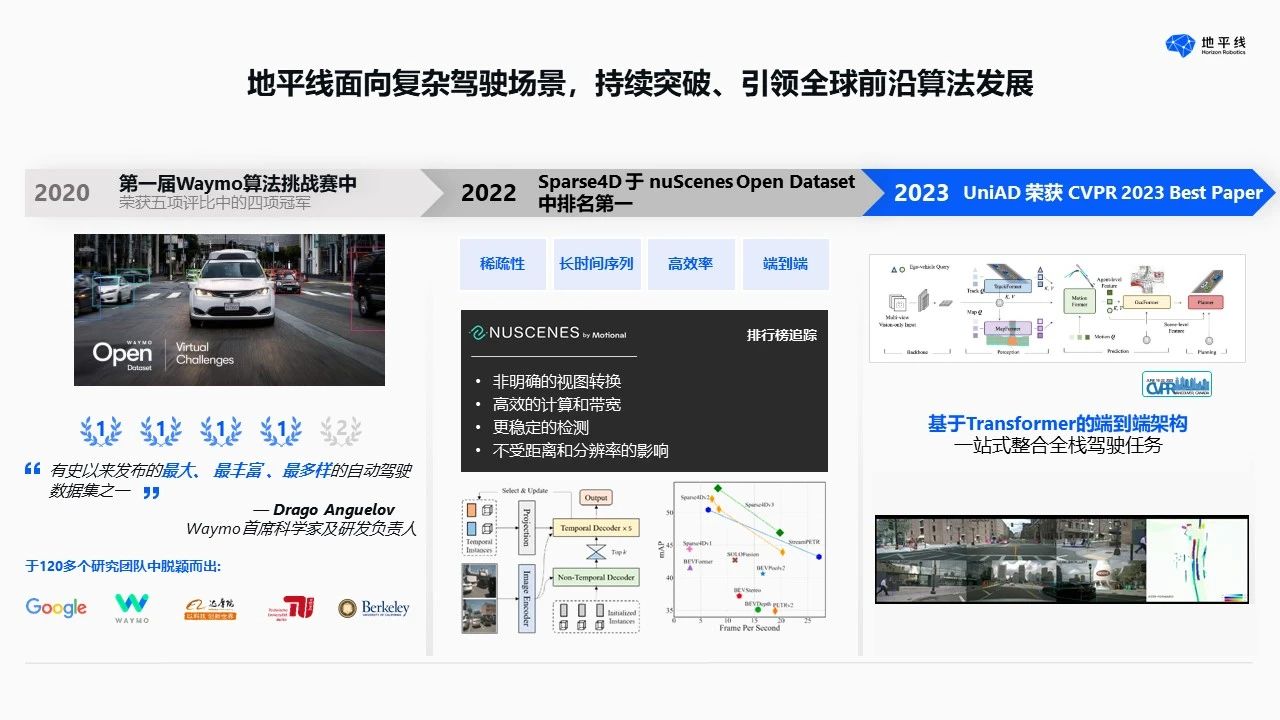Click the name Drago Anguelov

pyautogui.click(x=333, y=510)
